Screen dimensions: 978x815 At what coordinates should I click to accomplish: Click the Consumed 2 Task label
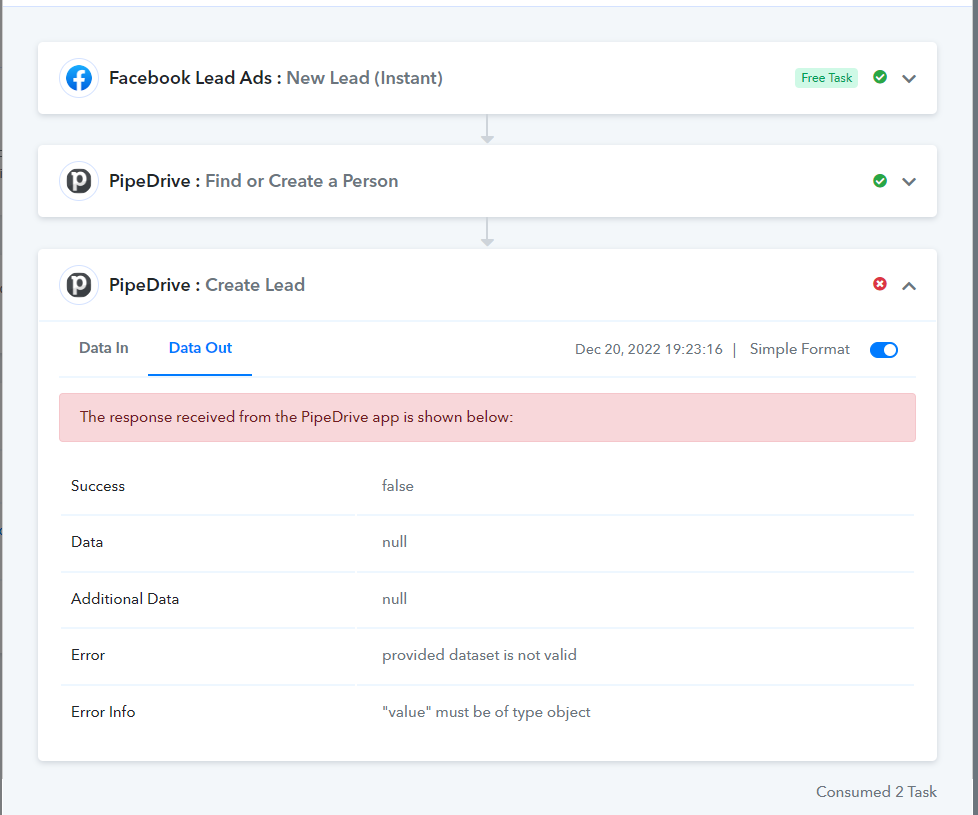[876, 791]
